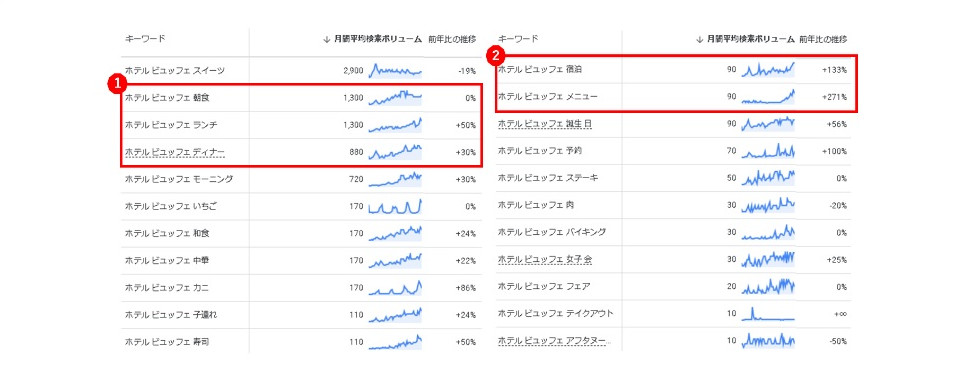This screenshot has width=976, height=385.
Task: Select keyword ホテル ビュッフェ 誕生日
Action: coord(545,124)
